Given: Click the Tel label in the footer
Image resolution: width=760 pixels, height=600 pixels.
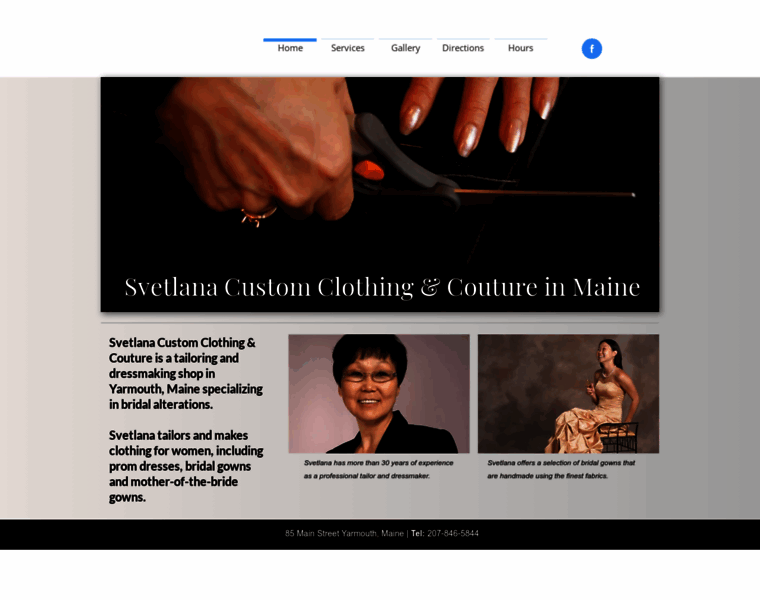Looking at the screenshot, I should click(x=417, y=533).
